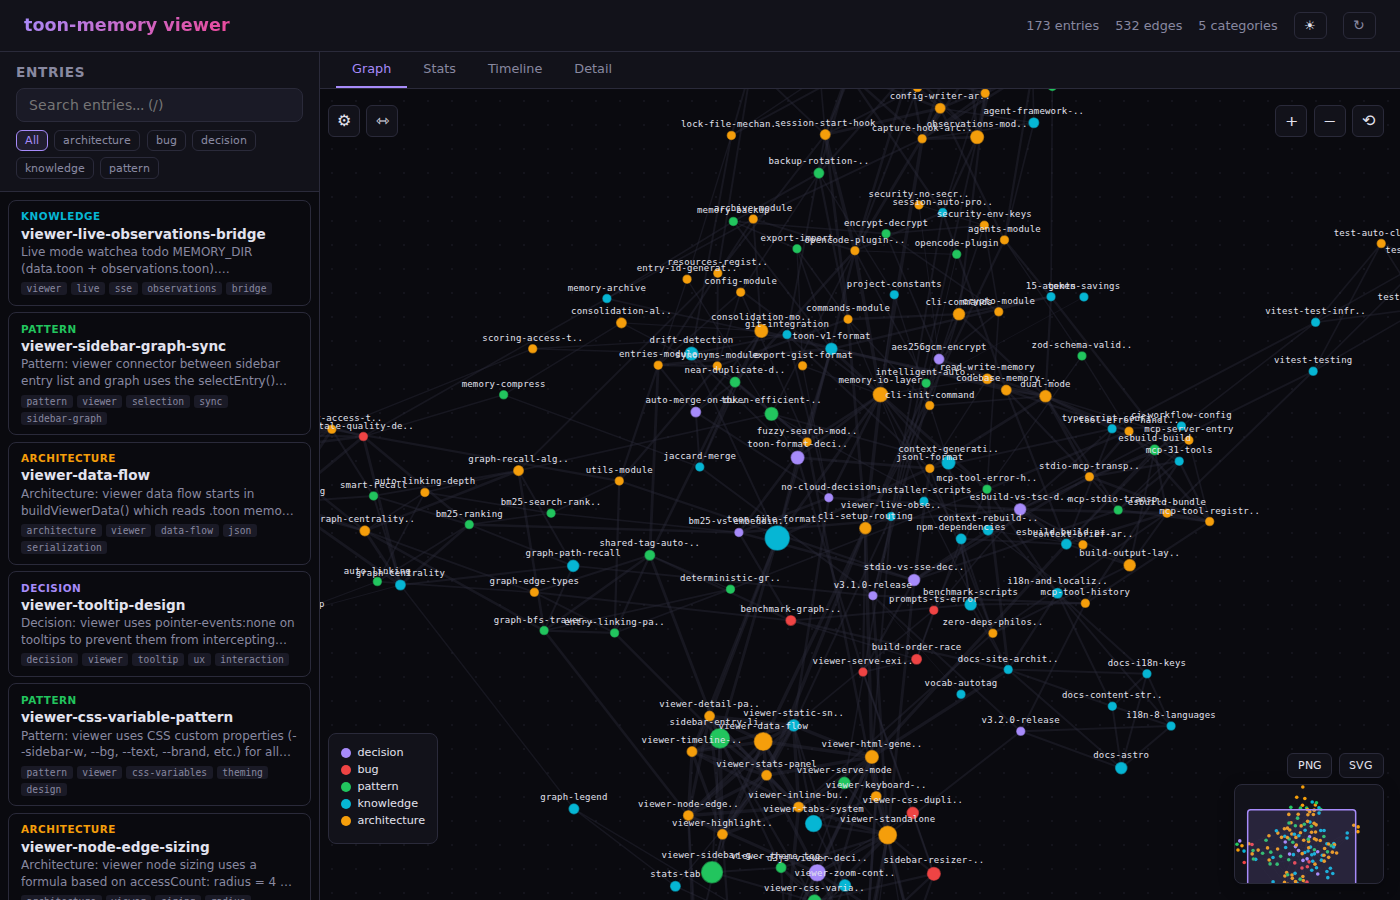Switch to the Stats tab
This screenshot has width=1400, height=900.
coord(439,69)
